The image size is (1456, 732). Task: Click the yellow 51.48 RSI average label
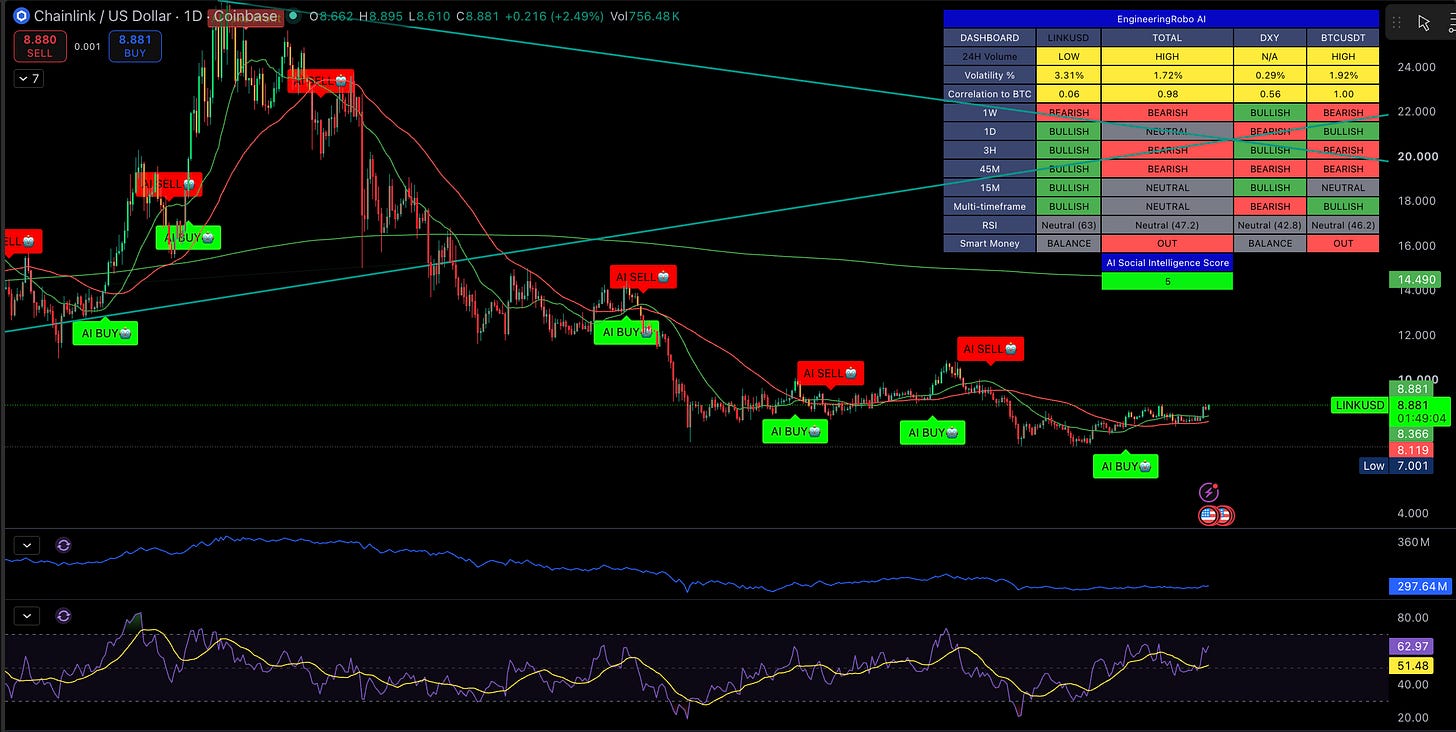tap(1411, 665)
